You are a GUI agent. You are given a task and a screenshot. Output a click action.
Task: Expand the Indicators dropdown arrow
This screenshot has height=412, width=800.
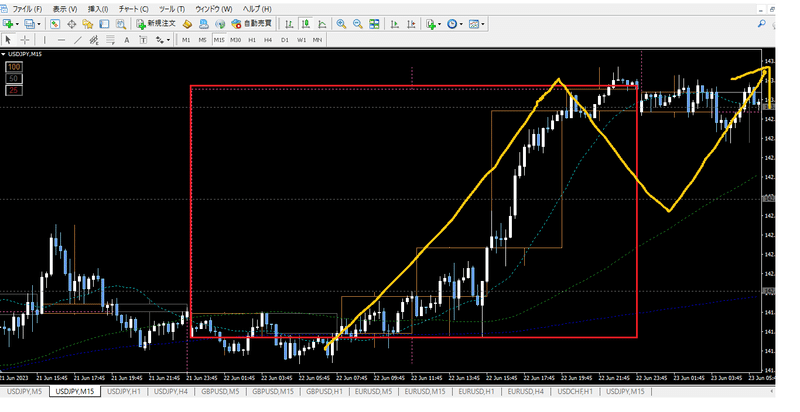(440, 24)
